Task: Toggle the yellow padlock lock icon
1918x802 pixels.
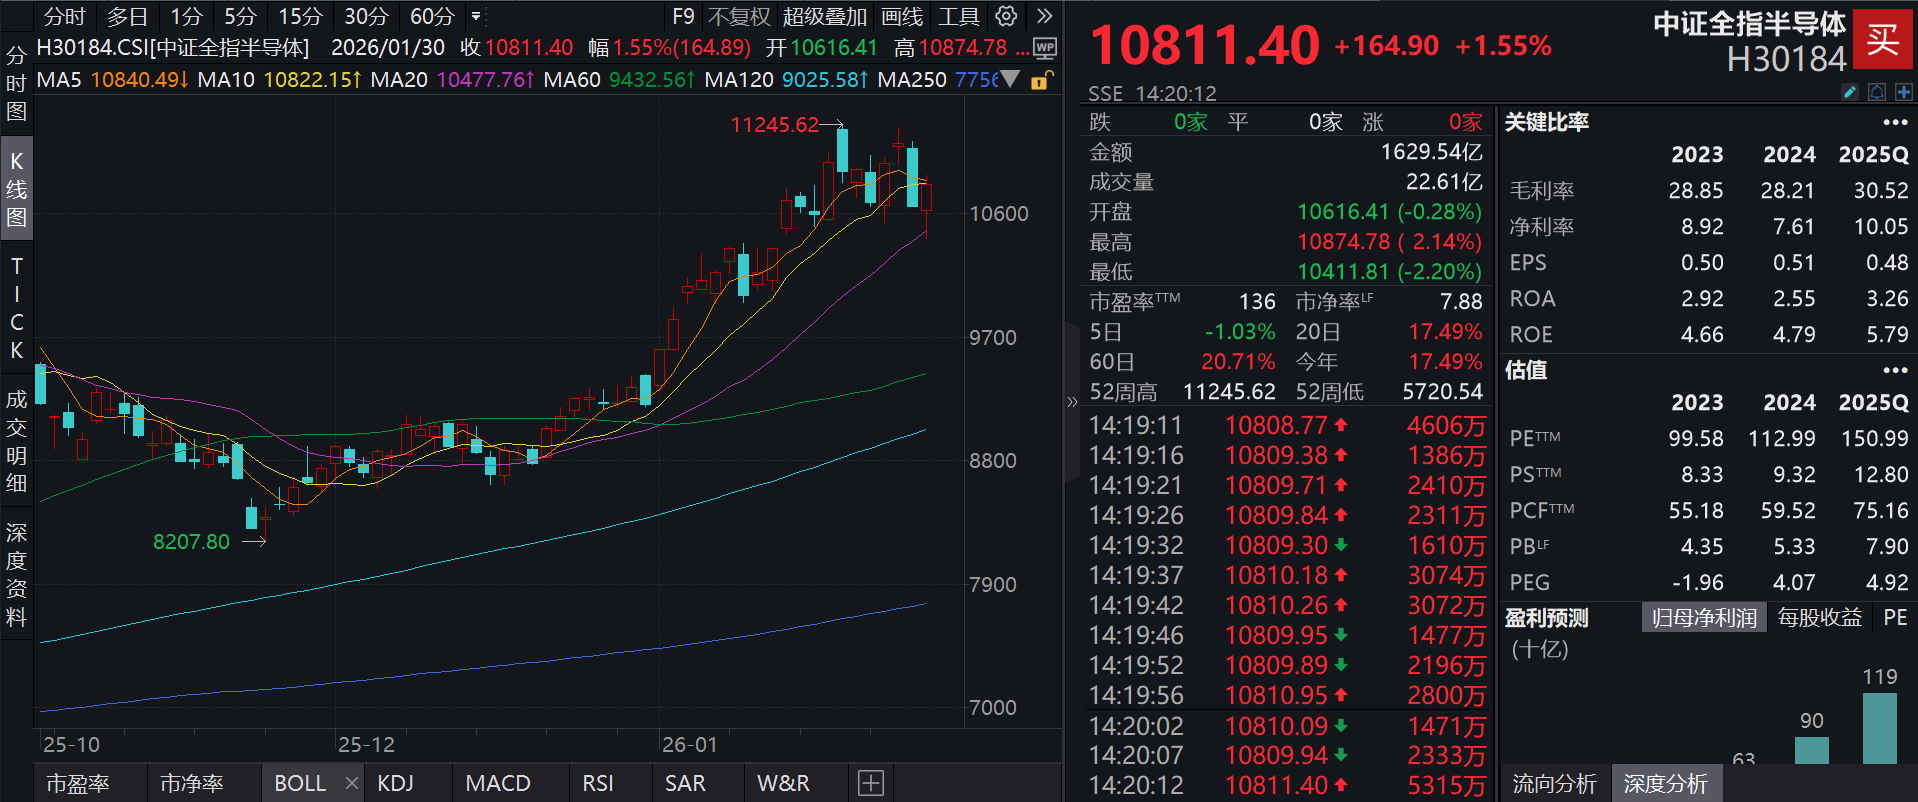Action: 1041,80
